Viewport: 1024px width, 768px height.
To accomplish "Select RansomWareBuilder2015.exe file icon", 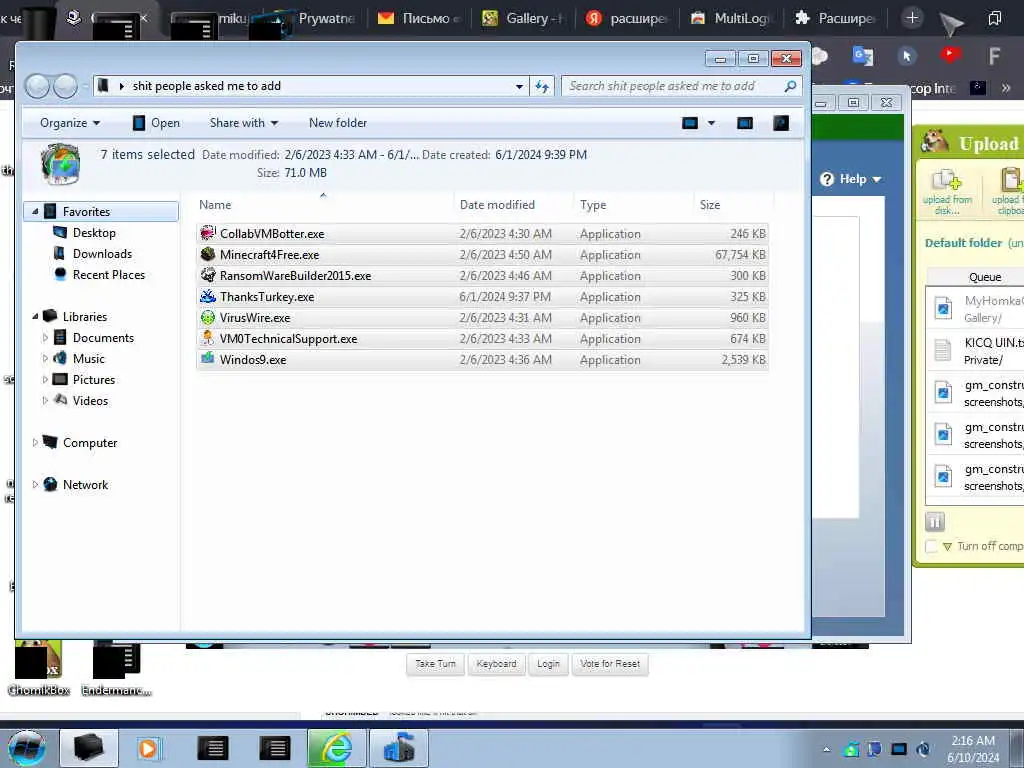I will point(208,275).
